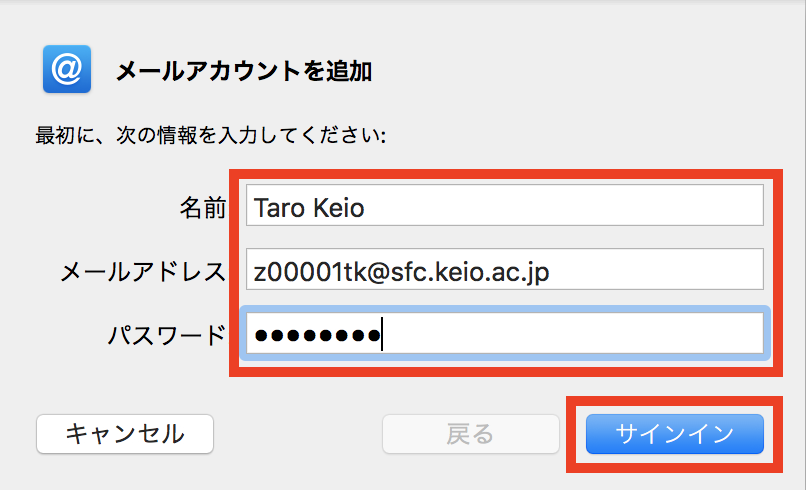The image size is (806, 490).
Task: Click the メールアカウントを追加 dialog title
Action: 244,71
